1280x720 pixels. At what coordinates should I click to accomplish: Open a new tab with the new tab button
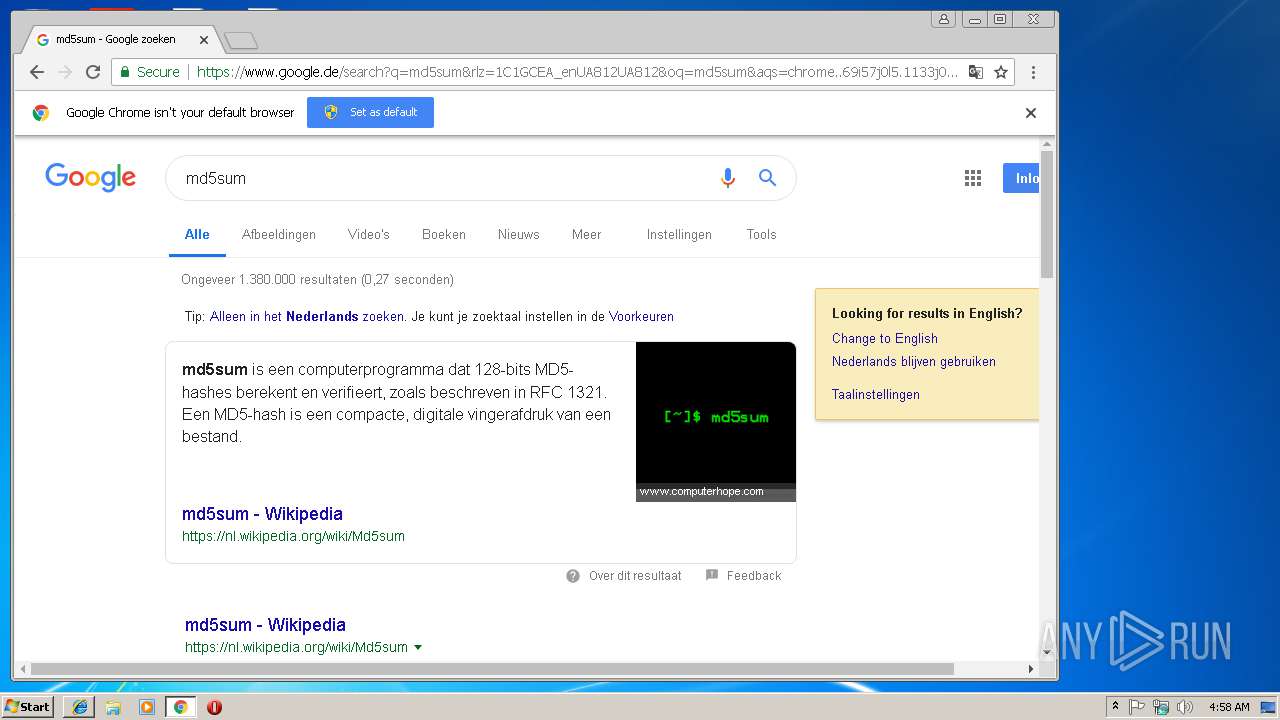coord(241,40)
